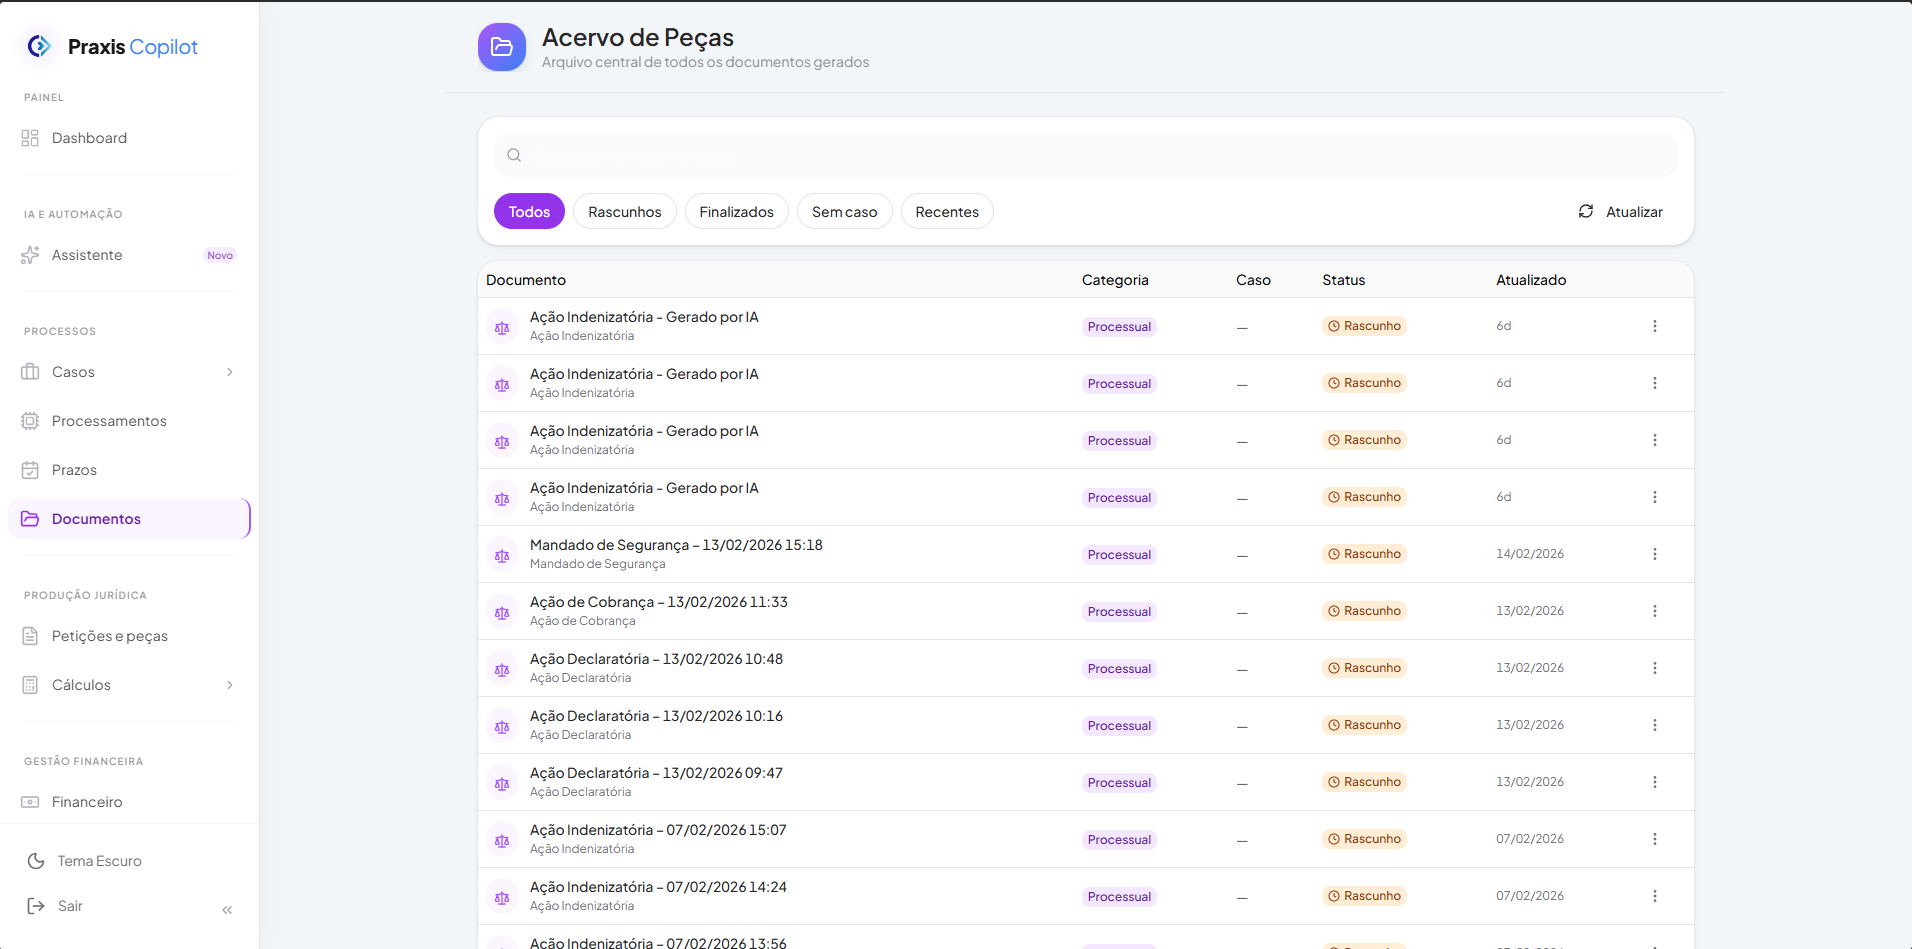Click the Financeiro money icon
The width and height of the screenshot is (1912, 949).
[30, 802]
